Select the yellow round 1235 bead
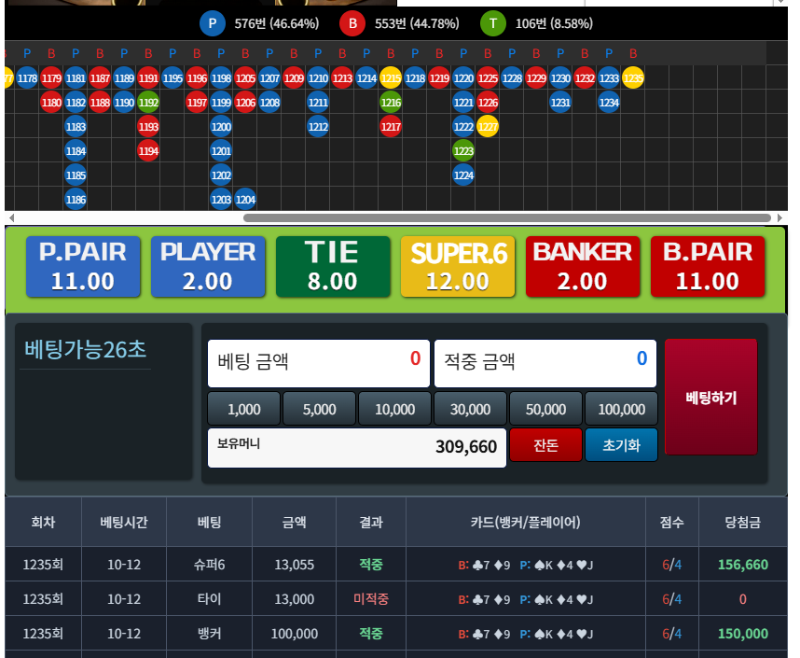This screenshot has height=658, width=800. 633,77
